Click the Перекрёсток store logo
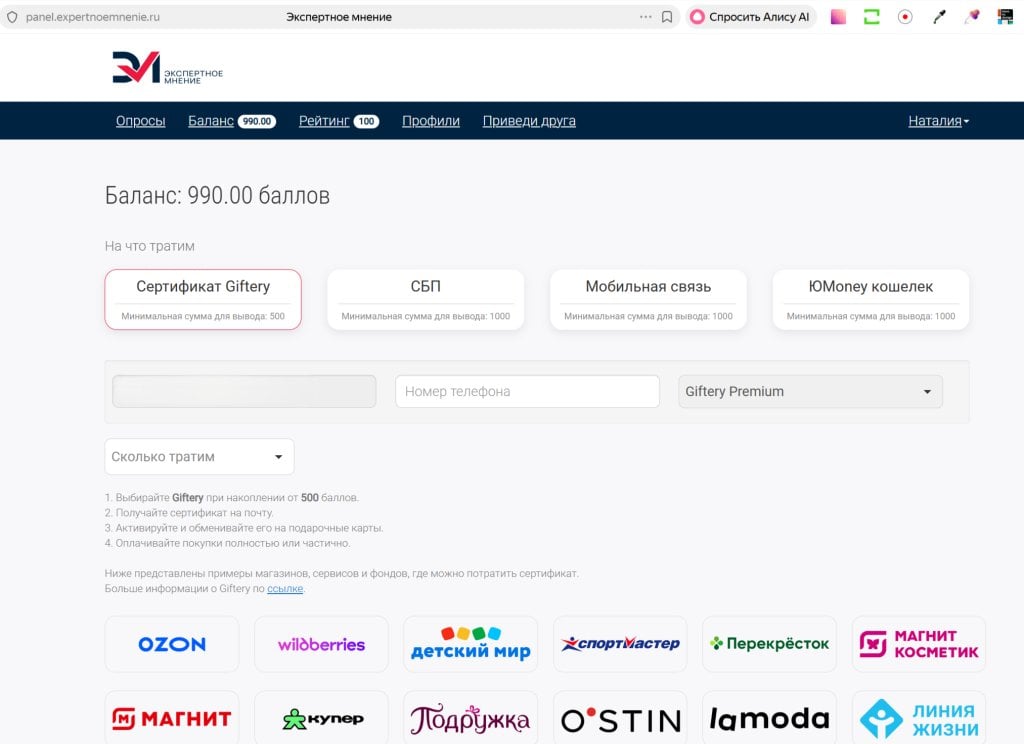Image resolution: width=1024 pixels, height=744 pixels. (769, 644)
